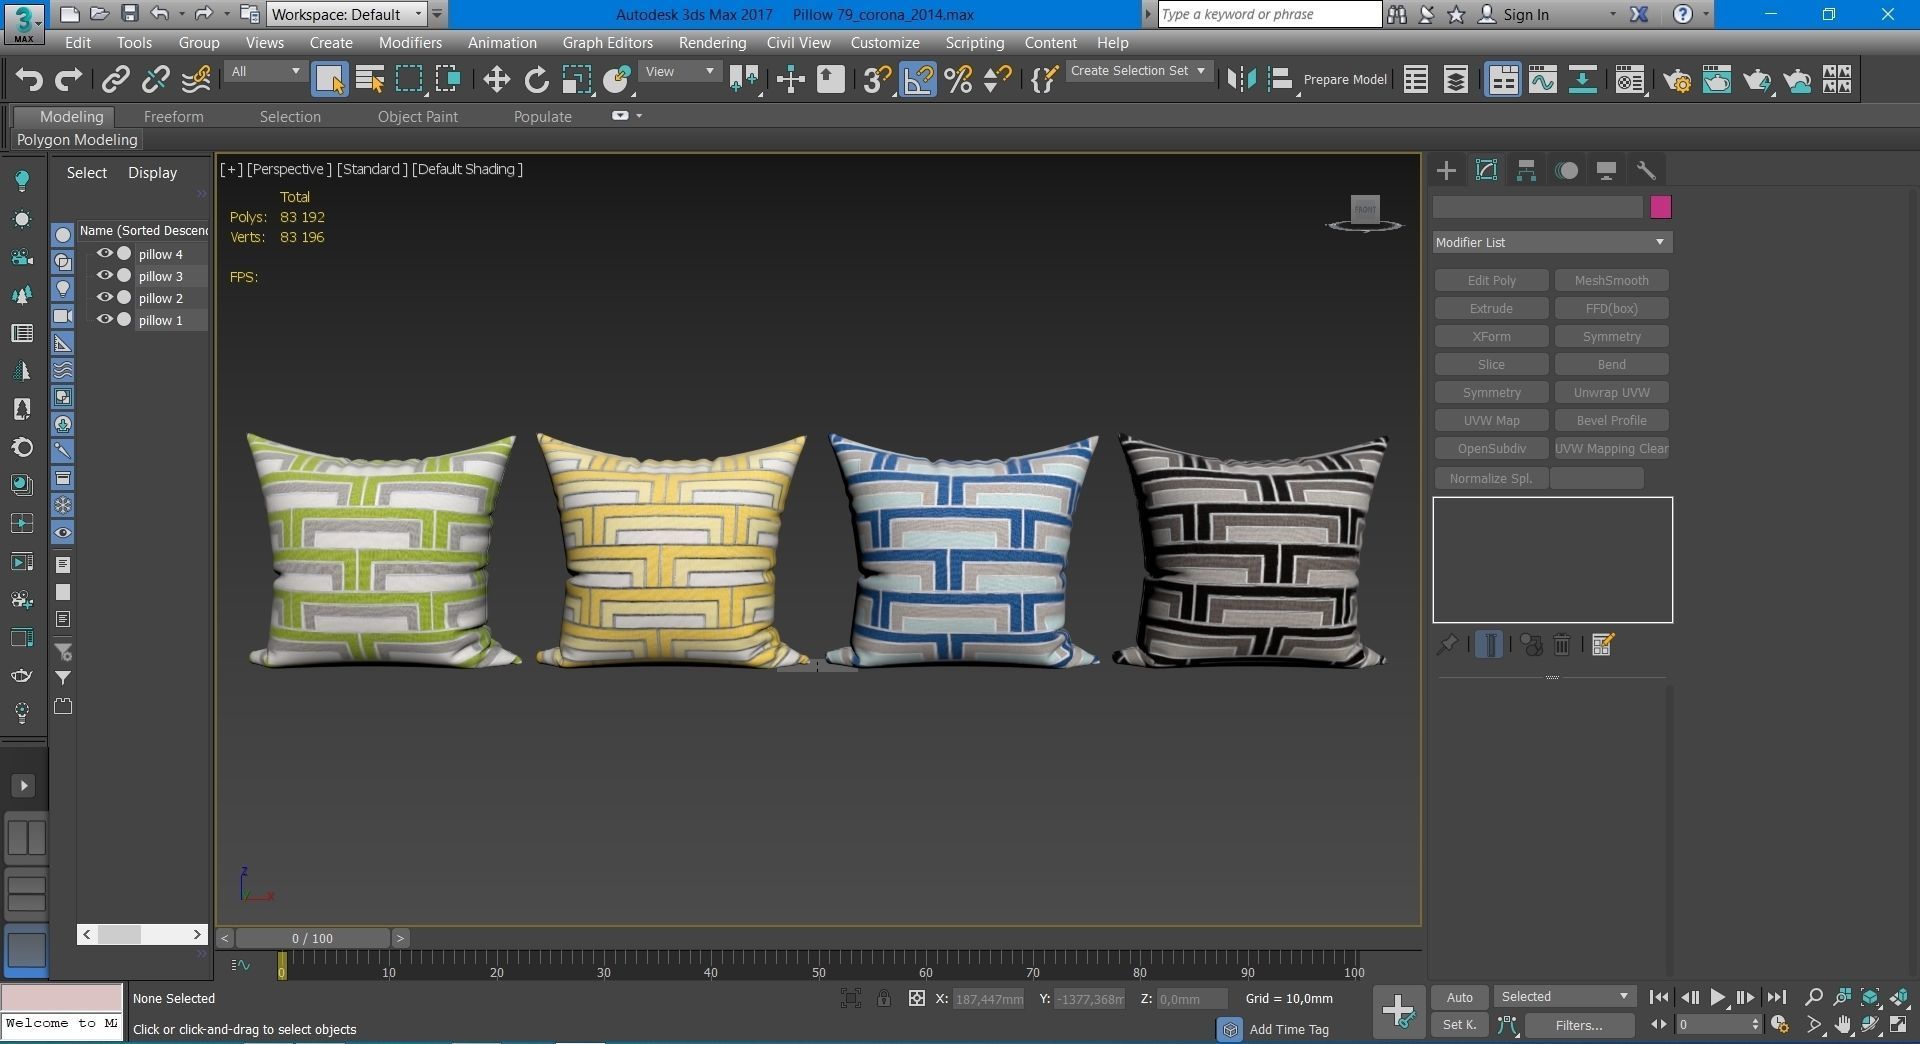
Task: Click the Edit Poly modifier button
Action: click(1491, 281)
